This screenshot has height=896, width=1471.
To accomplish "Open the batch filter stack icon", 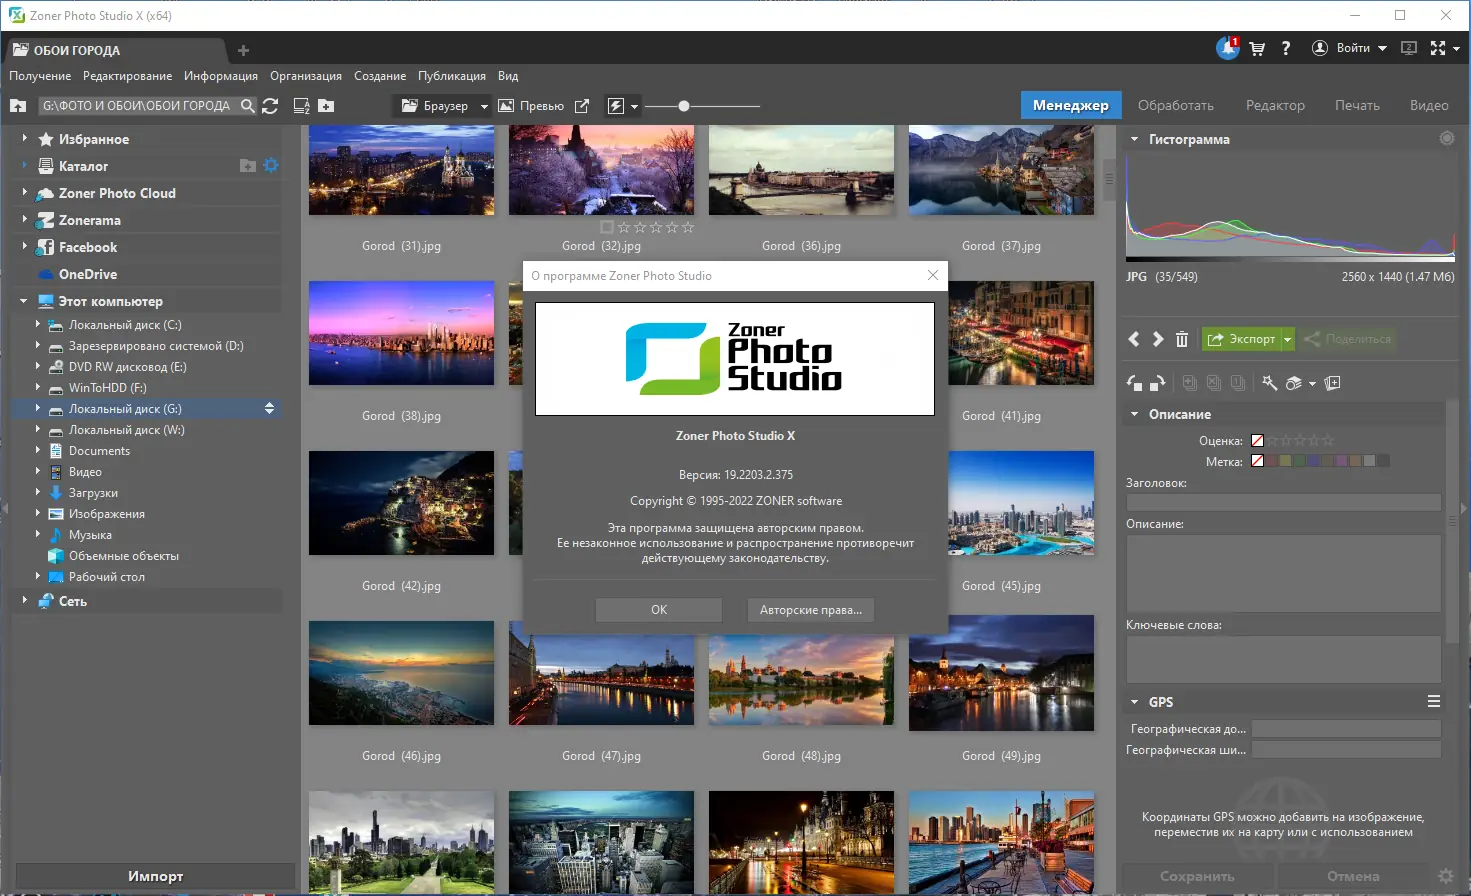I will [1294, 383].
